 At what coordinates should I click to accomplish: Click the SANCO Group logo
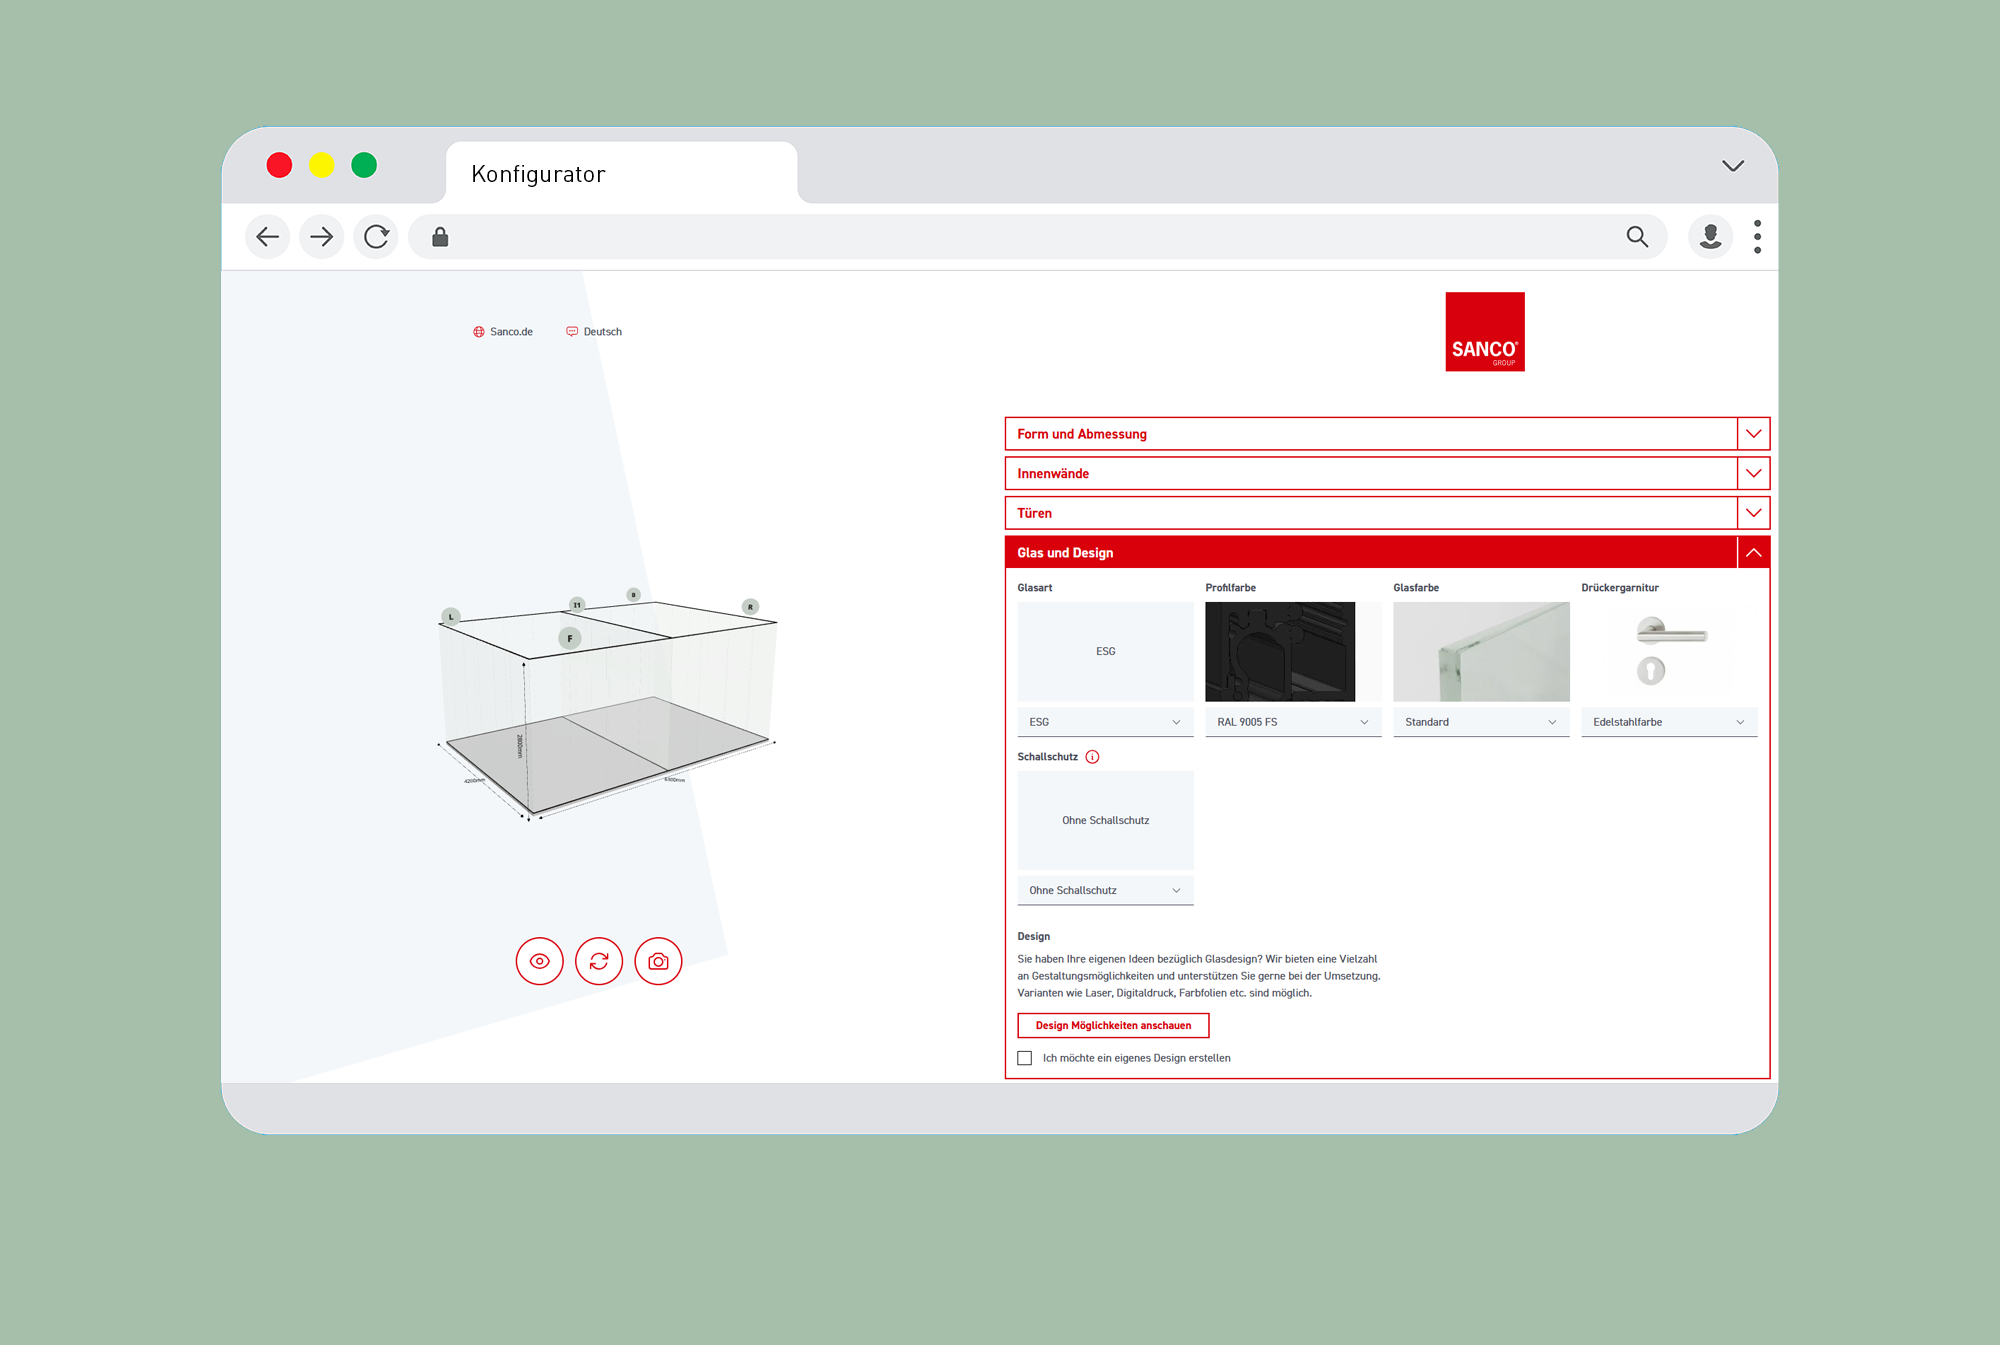coord(1485,332)
